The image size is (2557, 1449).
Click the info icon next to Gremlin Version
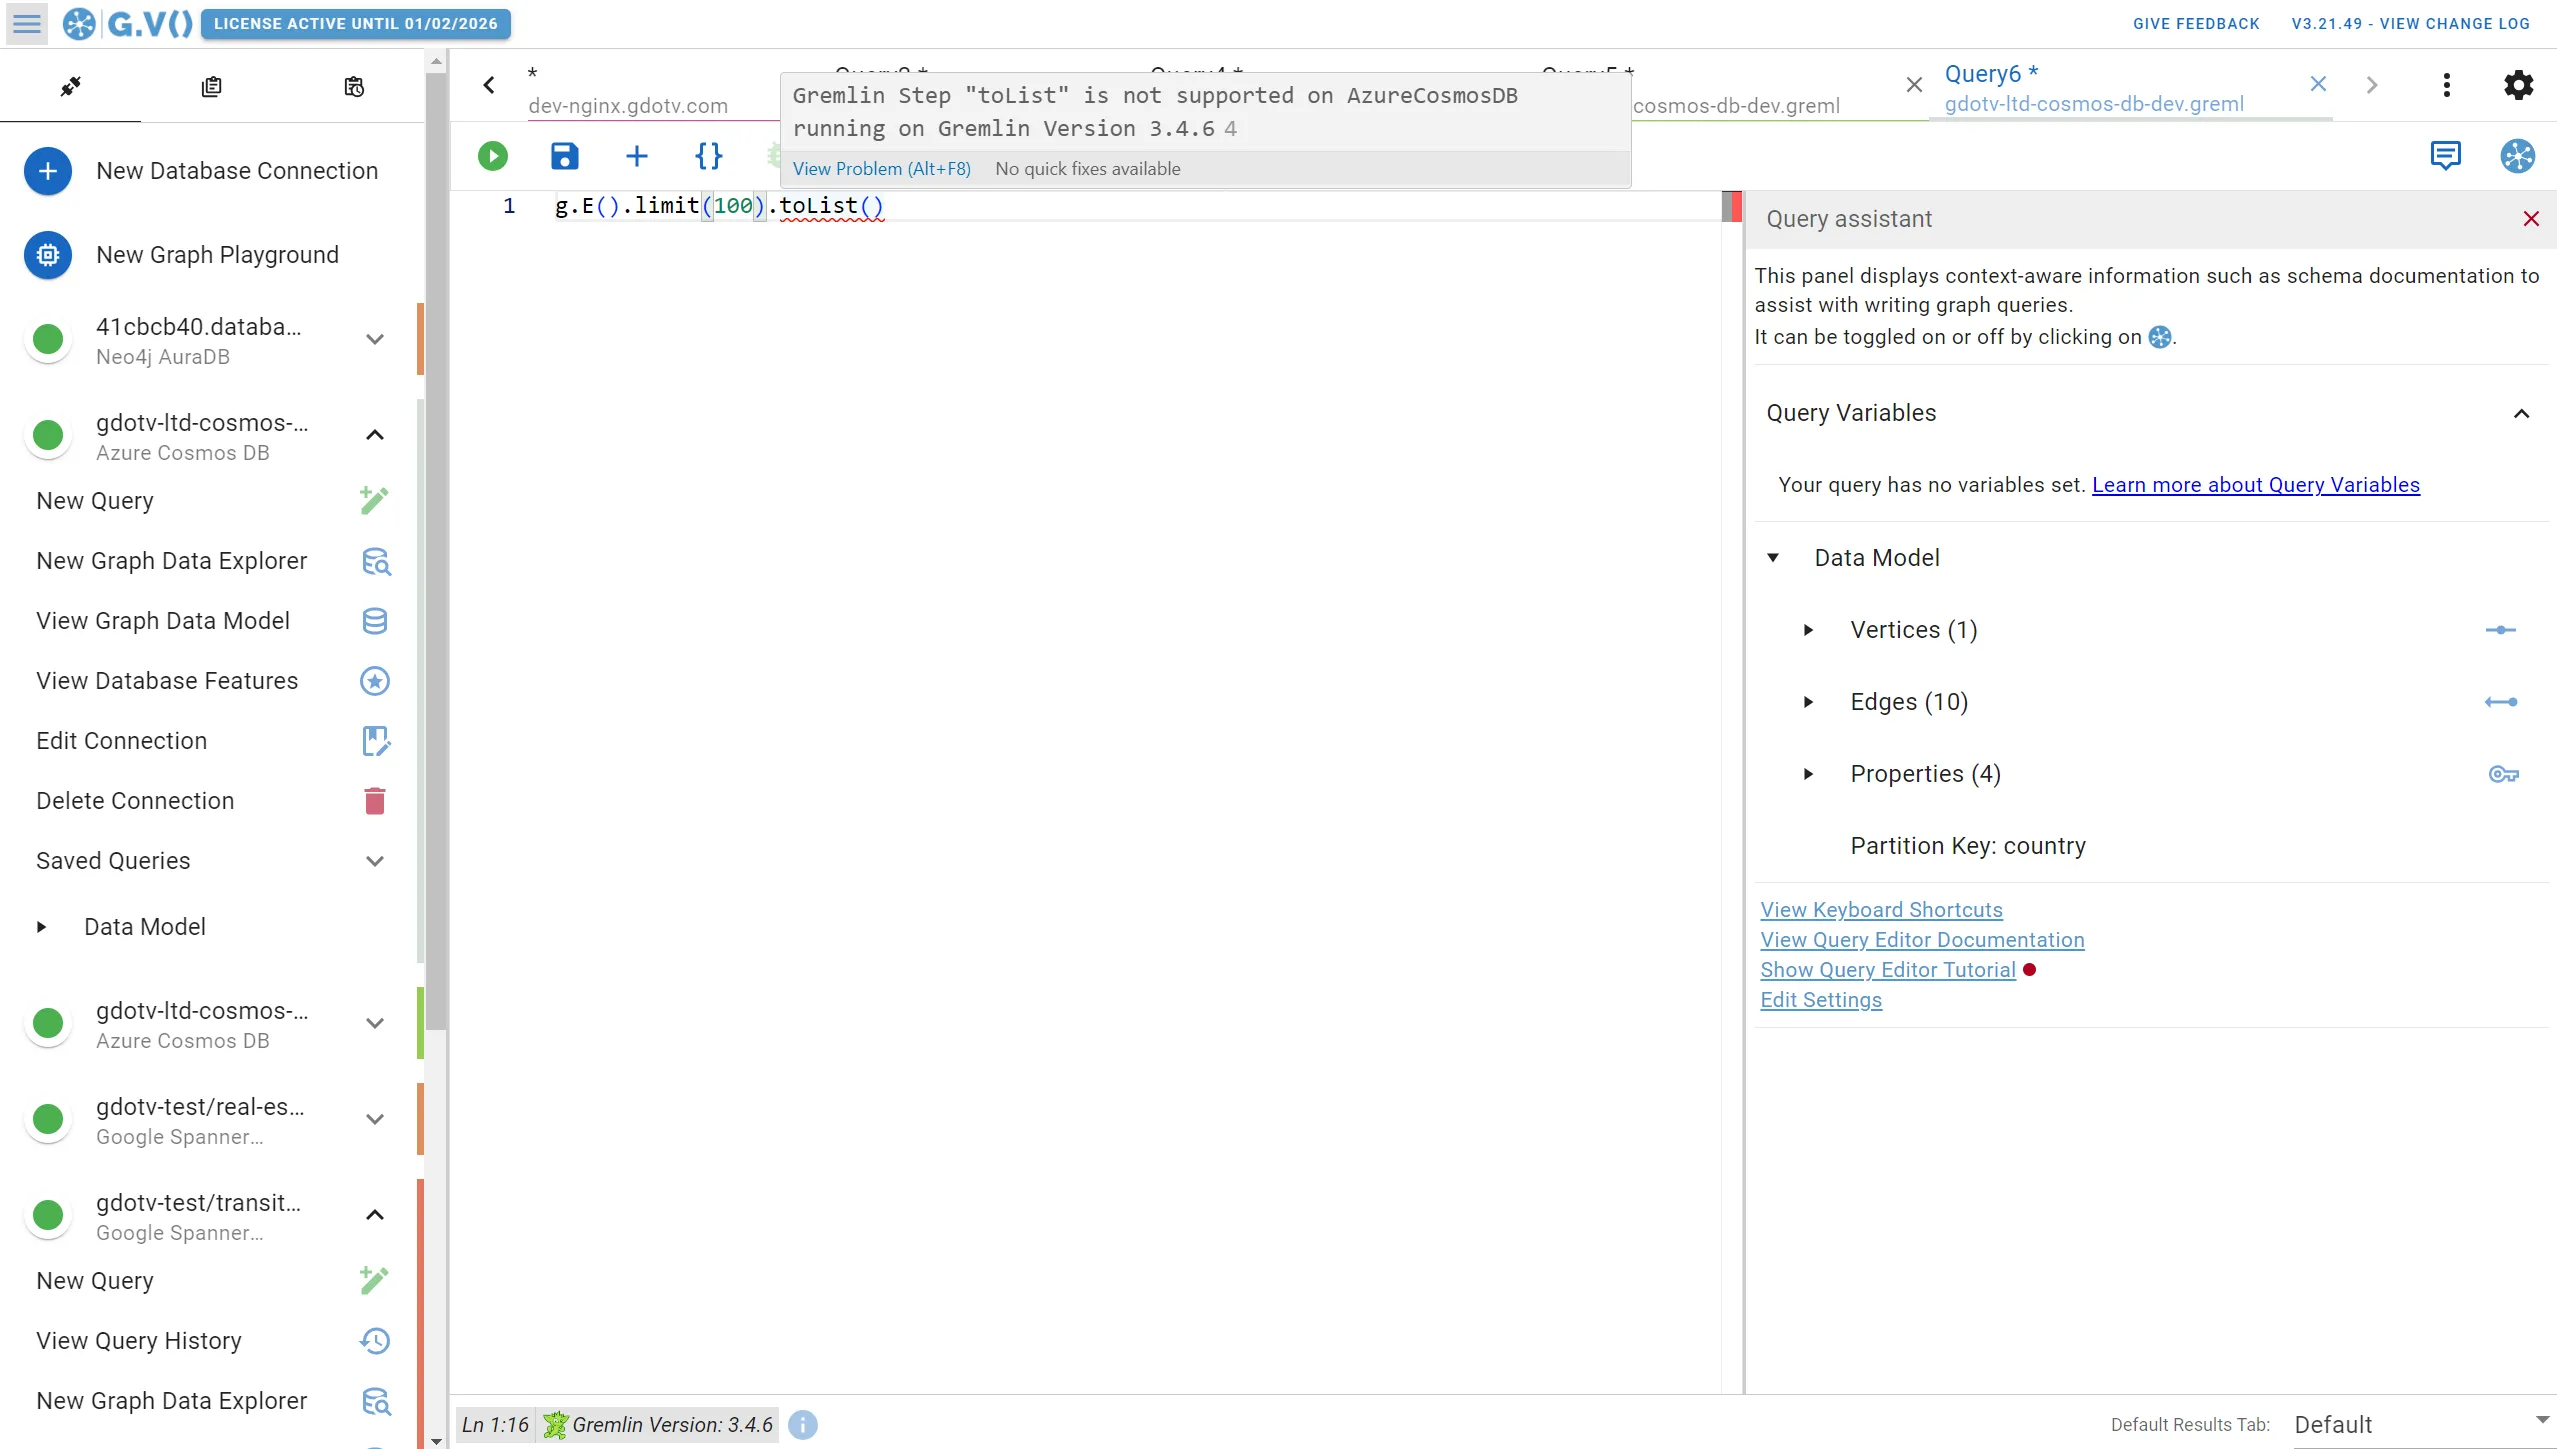[x=802, y=1425]
